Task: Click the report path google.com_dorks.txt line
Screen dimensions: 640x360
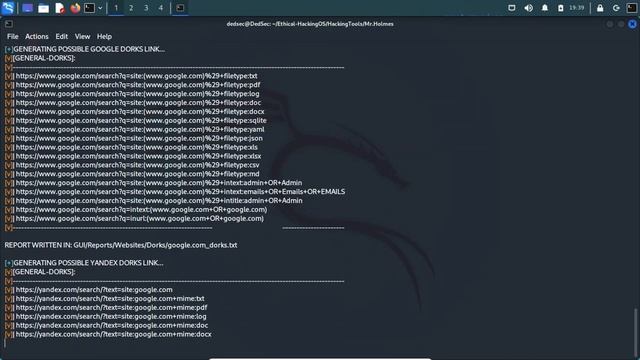Action: [x=121, y=245]
